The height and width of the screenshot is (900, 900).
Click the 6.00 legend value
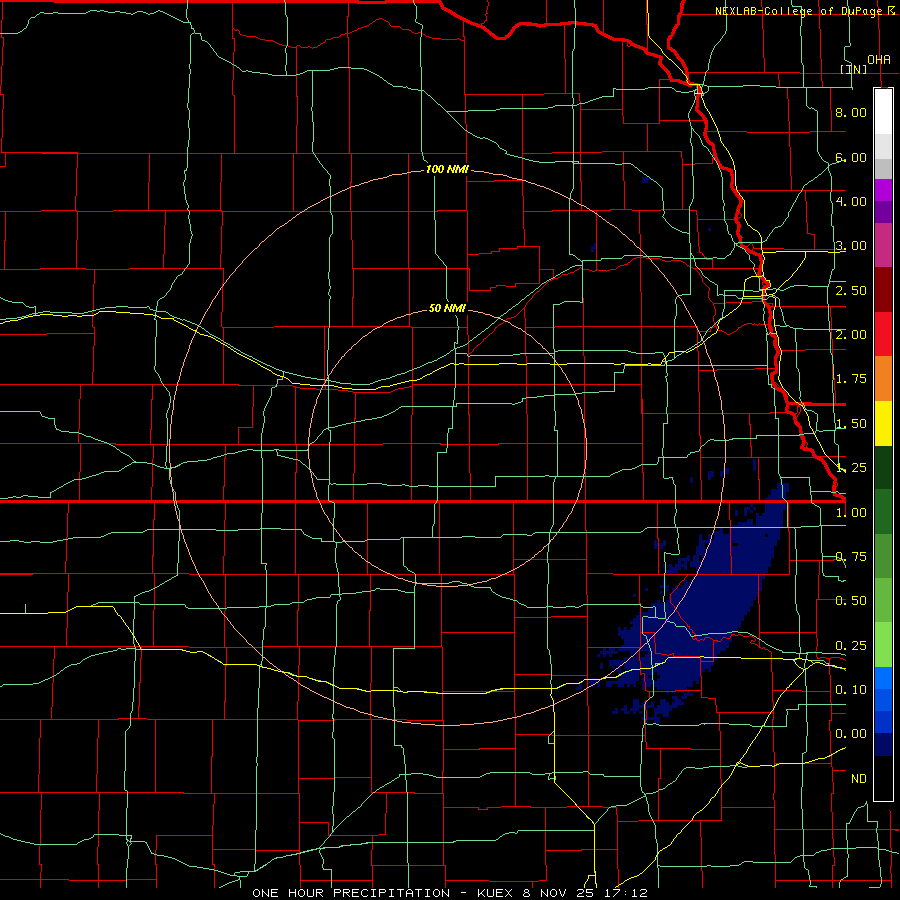tap(851, 157)
